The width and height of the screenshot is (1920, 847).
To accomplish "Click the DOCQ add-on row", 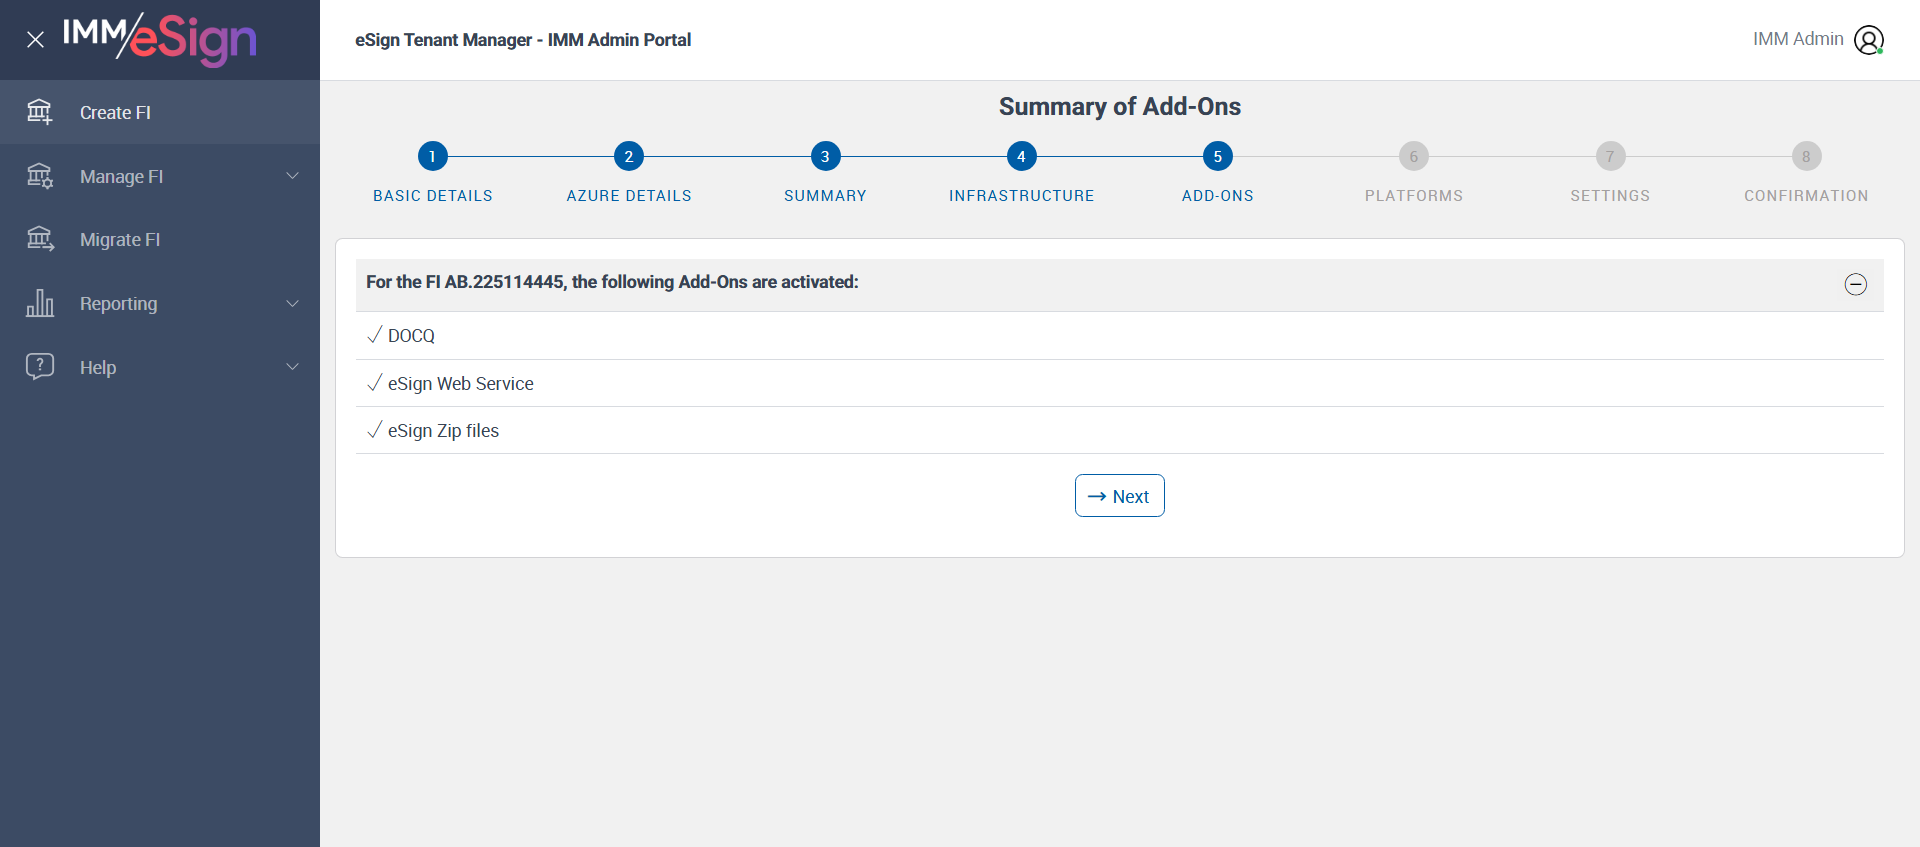I will [1120, 336].
